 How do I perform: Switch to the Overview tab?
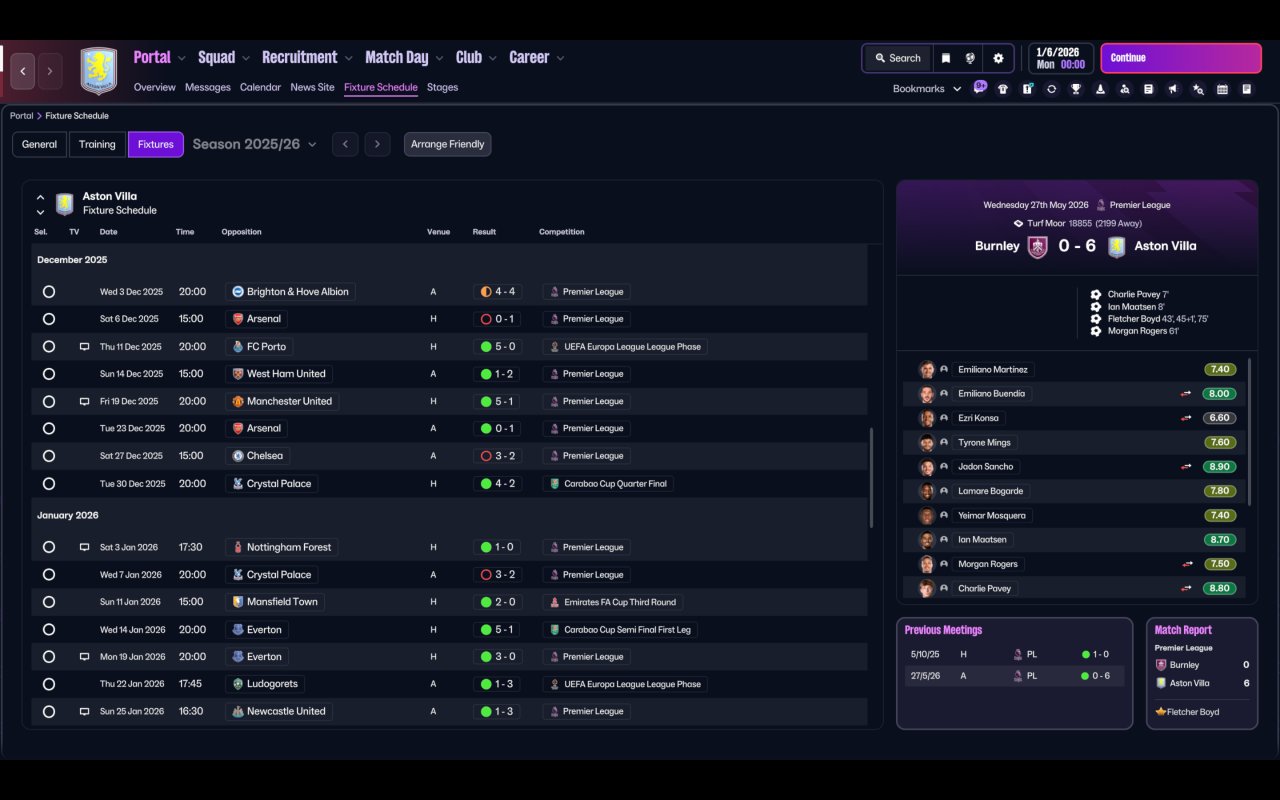click(x=155, y=87)
